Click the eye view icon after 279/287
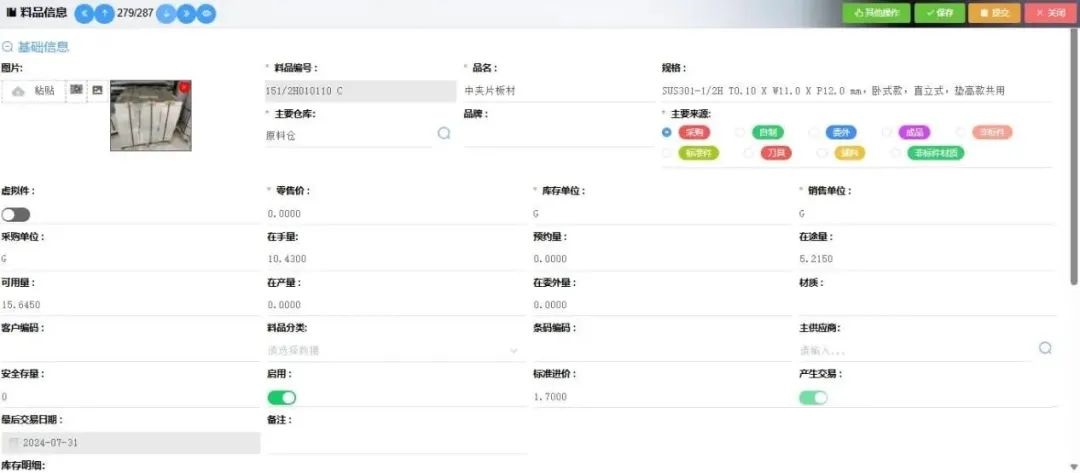The height and width of the screenshot is (473, 1080). (x=206, y=13)
